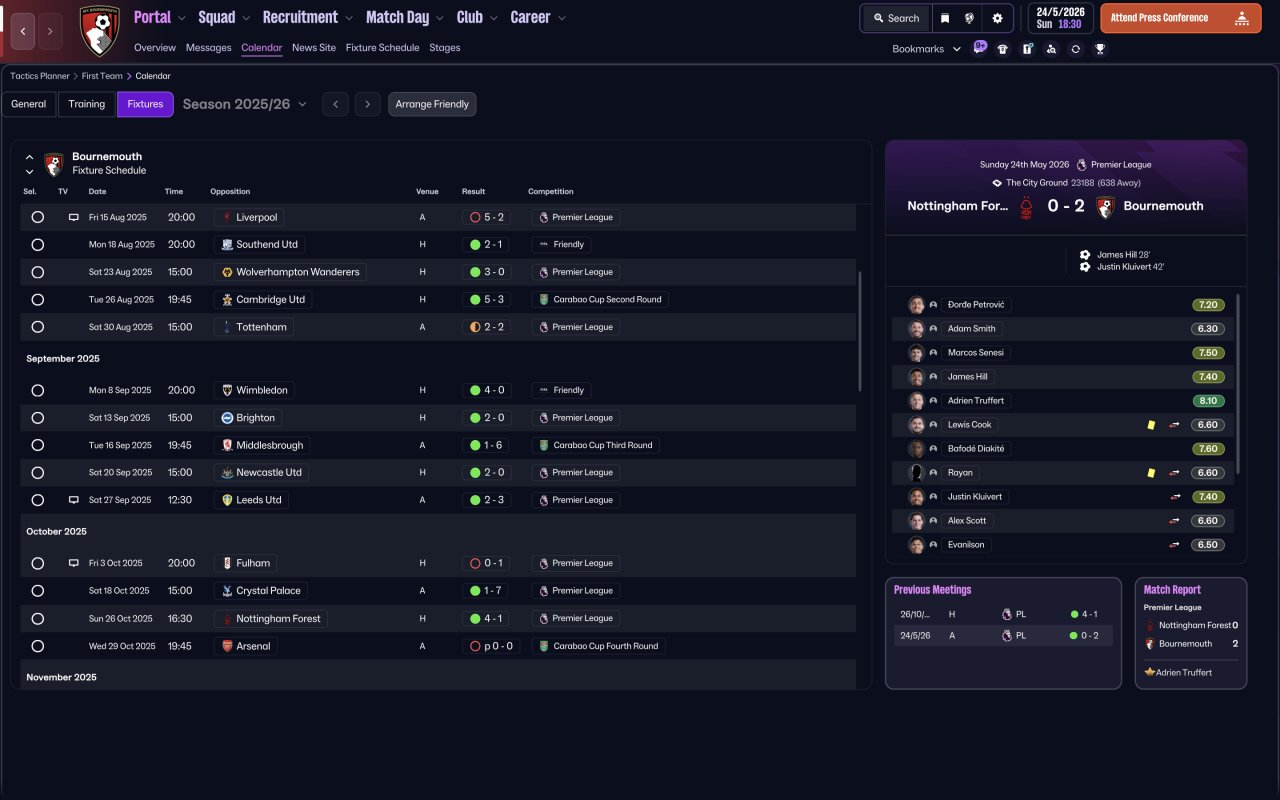The height and width of the screenshot is (800, 1280).
Task: Go to next season with right arrow
Action: coord(368,104)
